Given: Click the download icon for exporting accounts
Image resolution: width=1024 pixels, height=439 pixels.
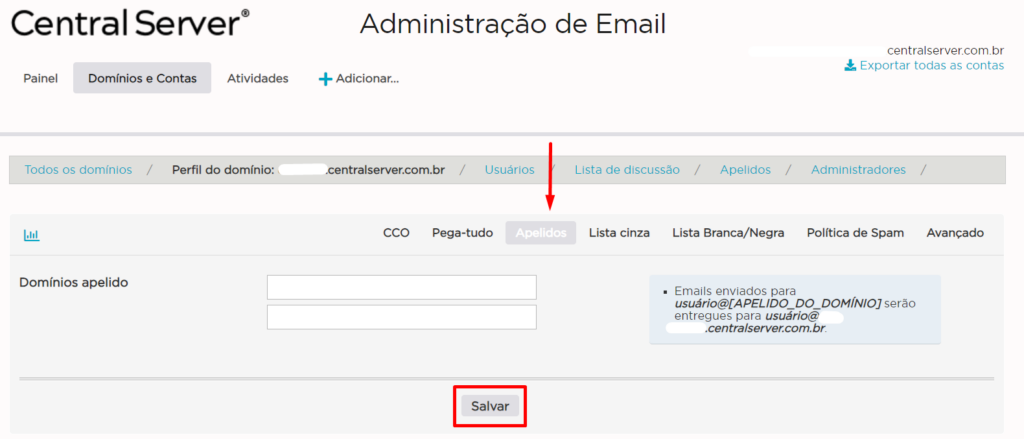Looking at the screenshot, I should coord(850,66).
